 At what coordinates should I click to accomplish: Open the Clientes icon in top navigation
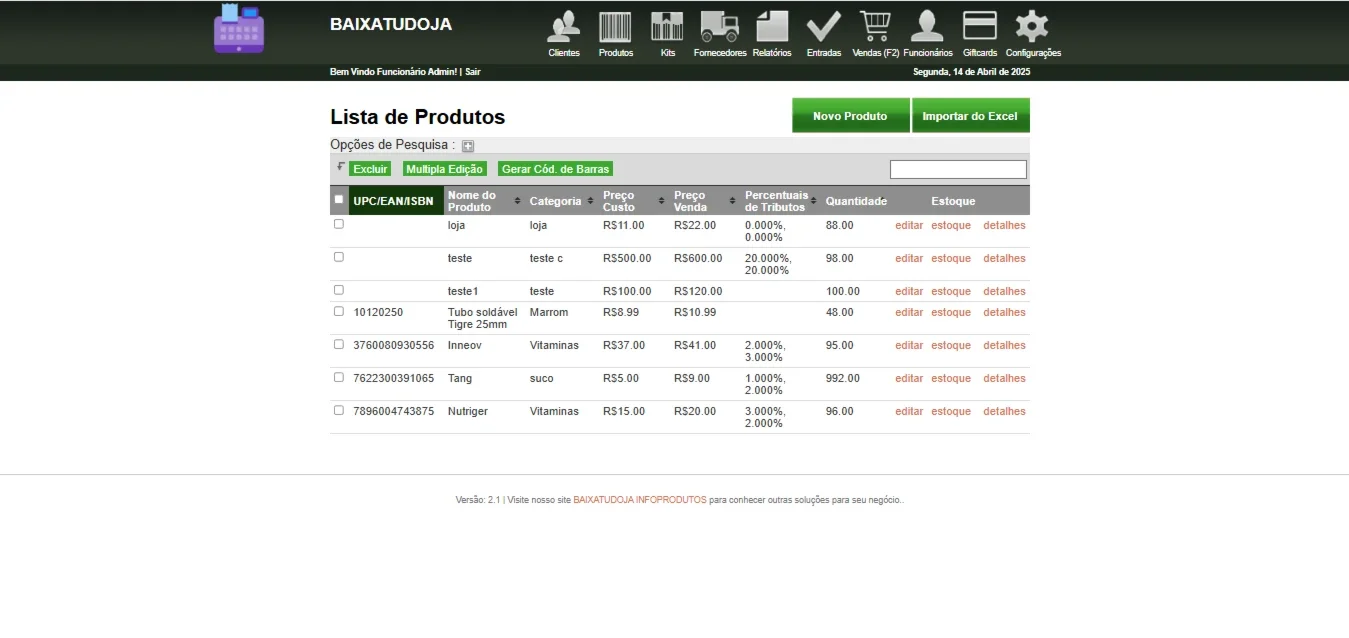click(564, 33)
